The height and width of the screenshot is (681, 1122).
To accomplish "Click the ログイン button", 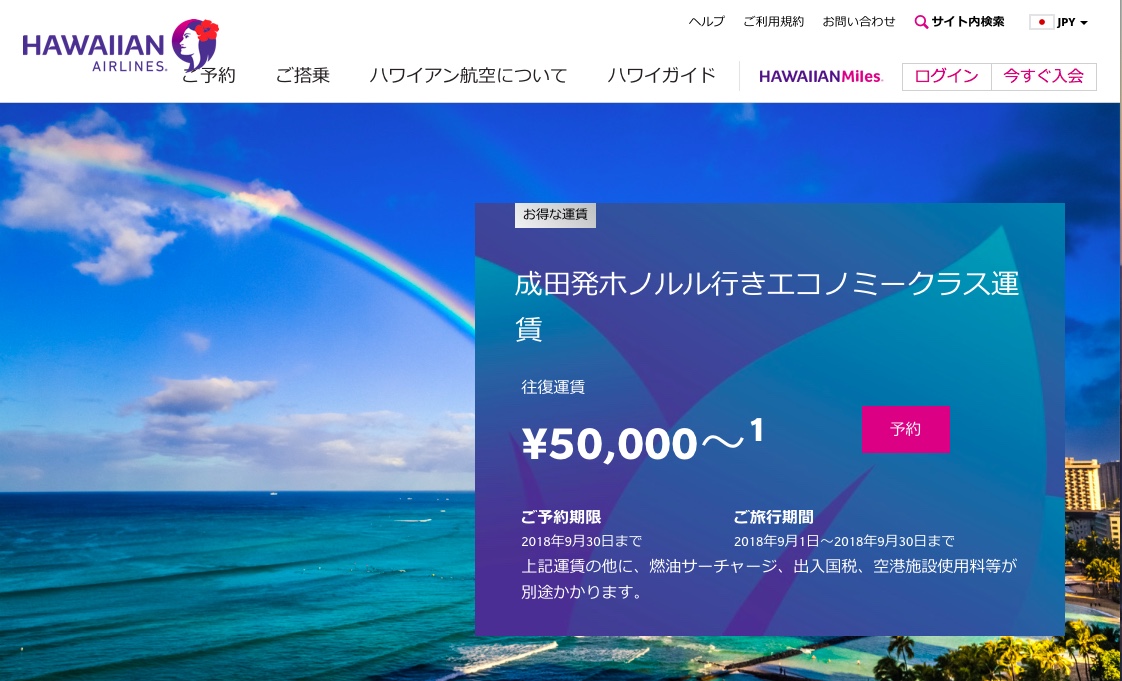I will click(x=947, y=77).
